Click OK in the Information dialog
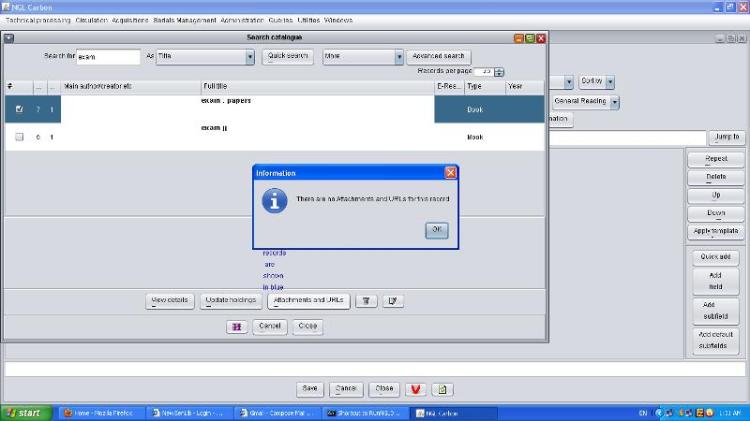 (436, 230)
